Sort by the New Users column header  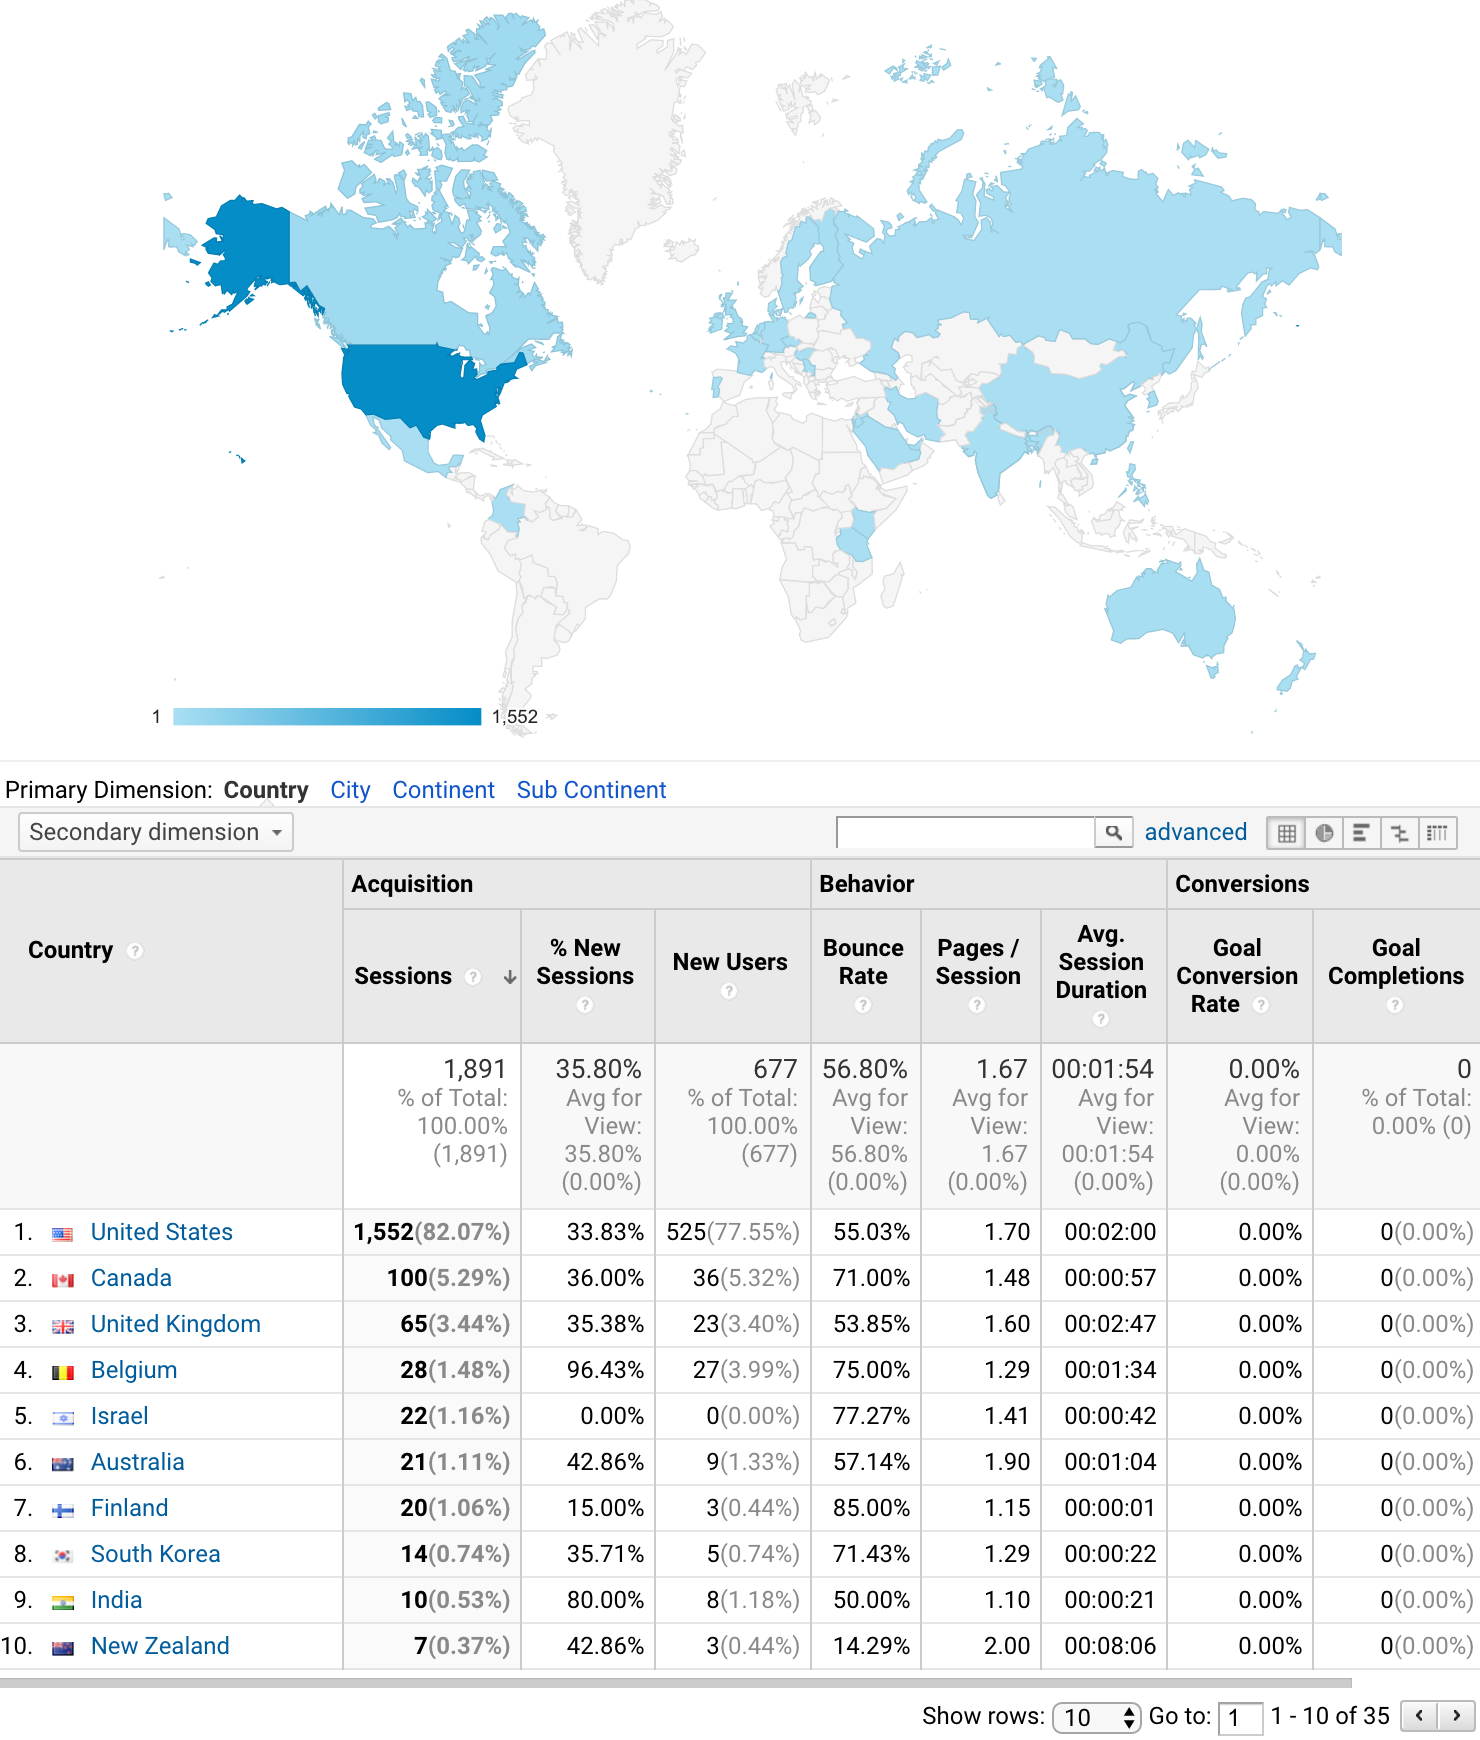(x=730, y=962)
